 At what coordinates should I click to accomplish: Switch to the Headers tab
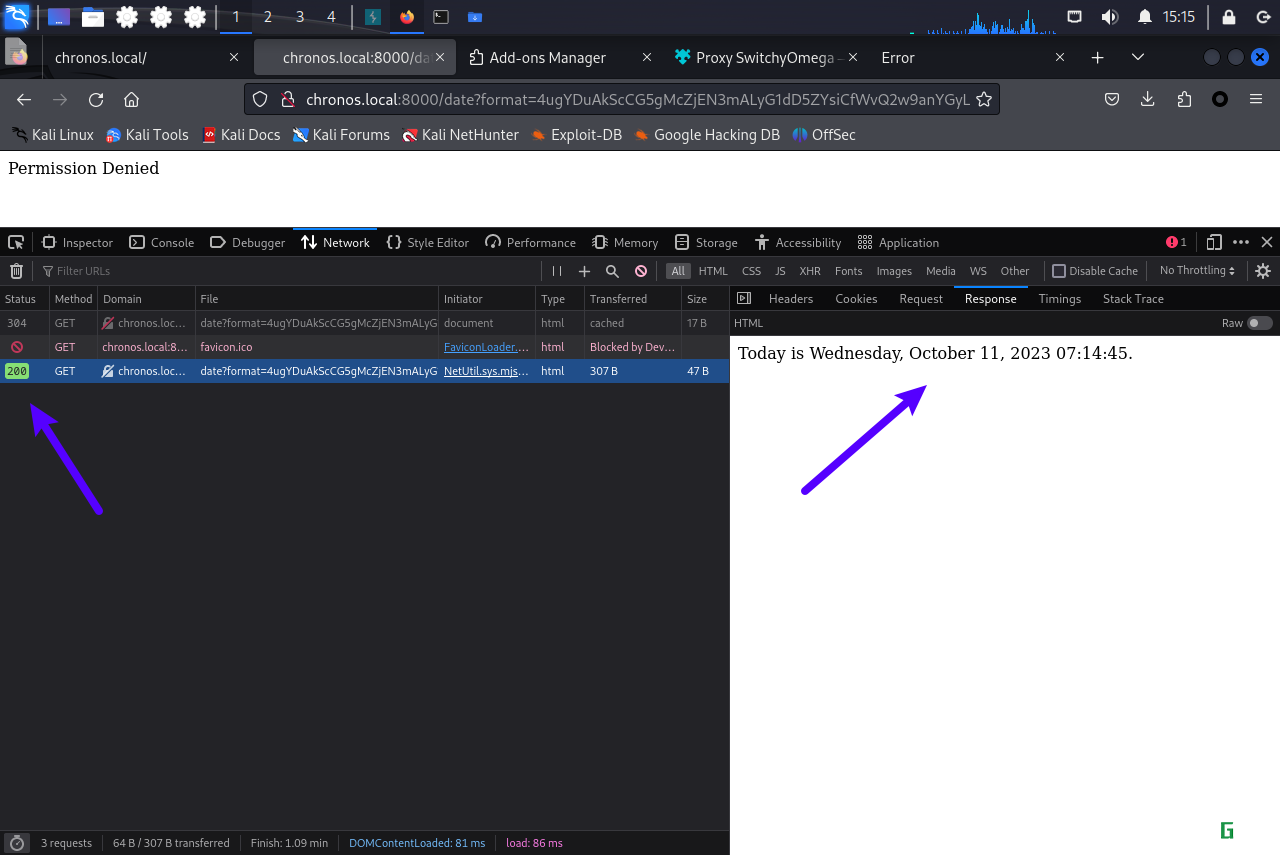[791, 299]
